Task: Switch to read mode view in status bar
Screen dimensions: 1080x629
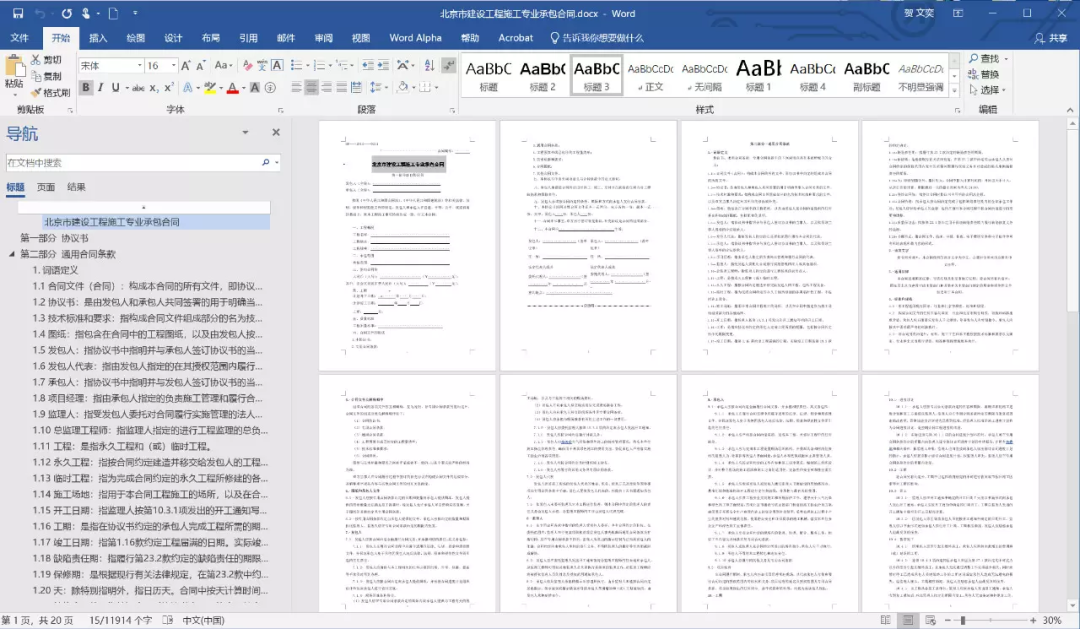Action: coord(886,620)
